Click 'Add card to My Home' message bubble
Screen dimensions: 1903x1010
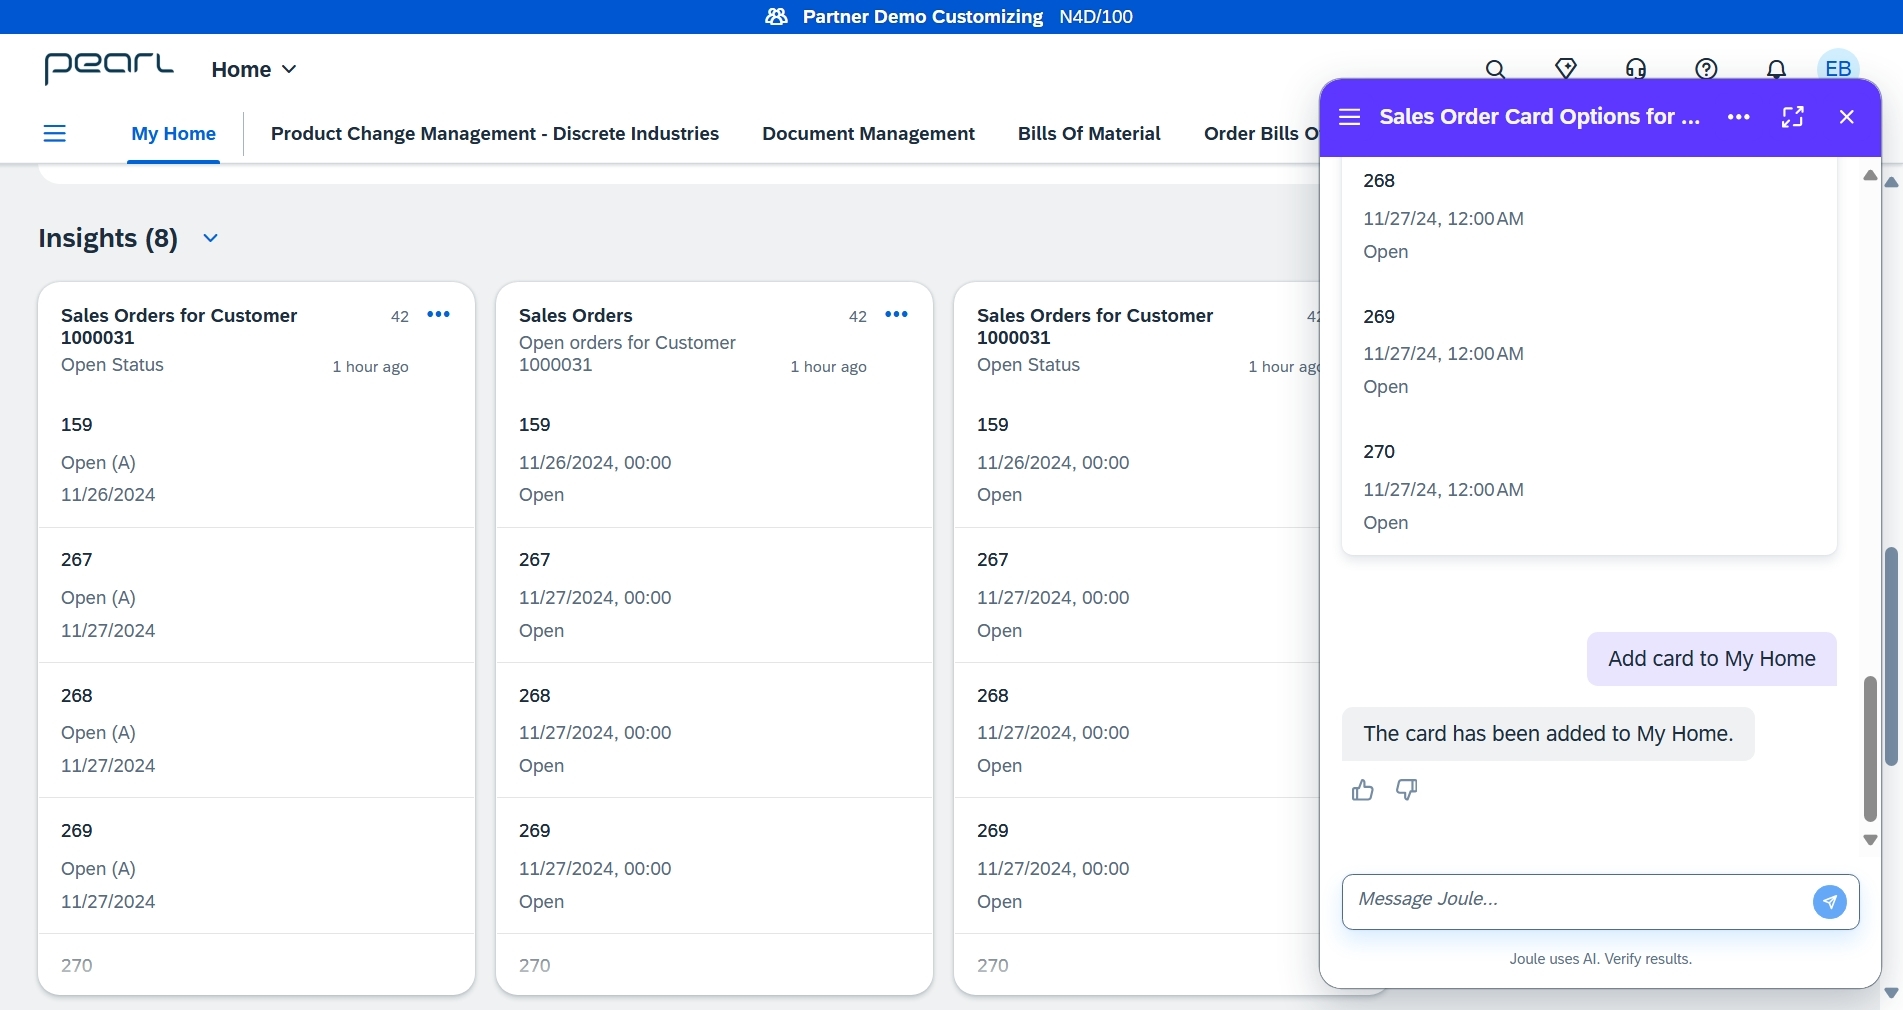pyautogui.click(x=1712, y=659)
